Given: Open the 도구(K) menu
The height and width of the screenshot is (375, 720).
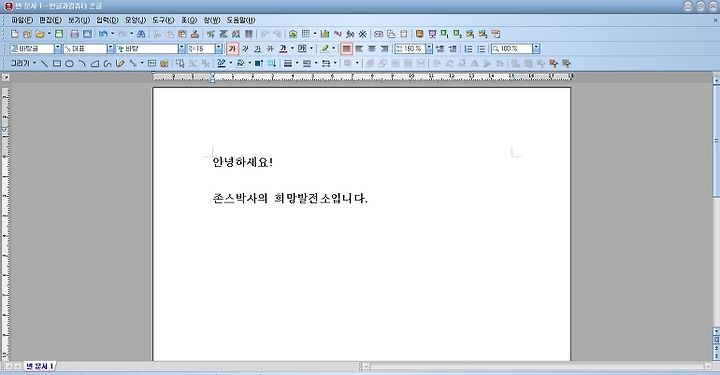Looking at the screenshot, I should click(x=163, y=20).
